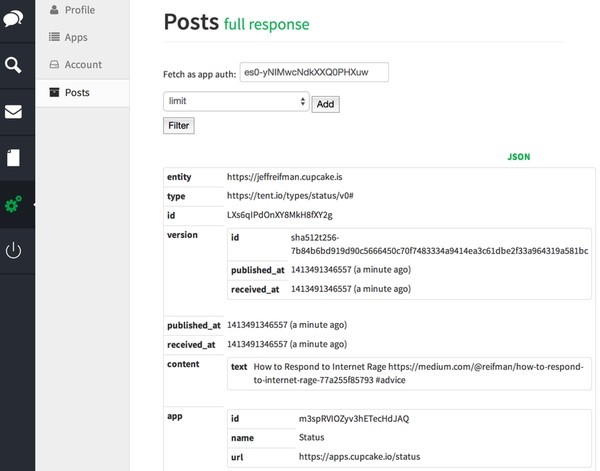This screenshot has width=600, height=471.
Task: Click the tent.io status type value
Action: coord(288,196)
